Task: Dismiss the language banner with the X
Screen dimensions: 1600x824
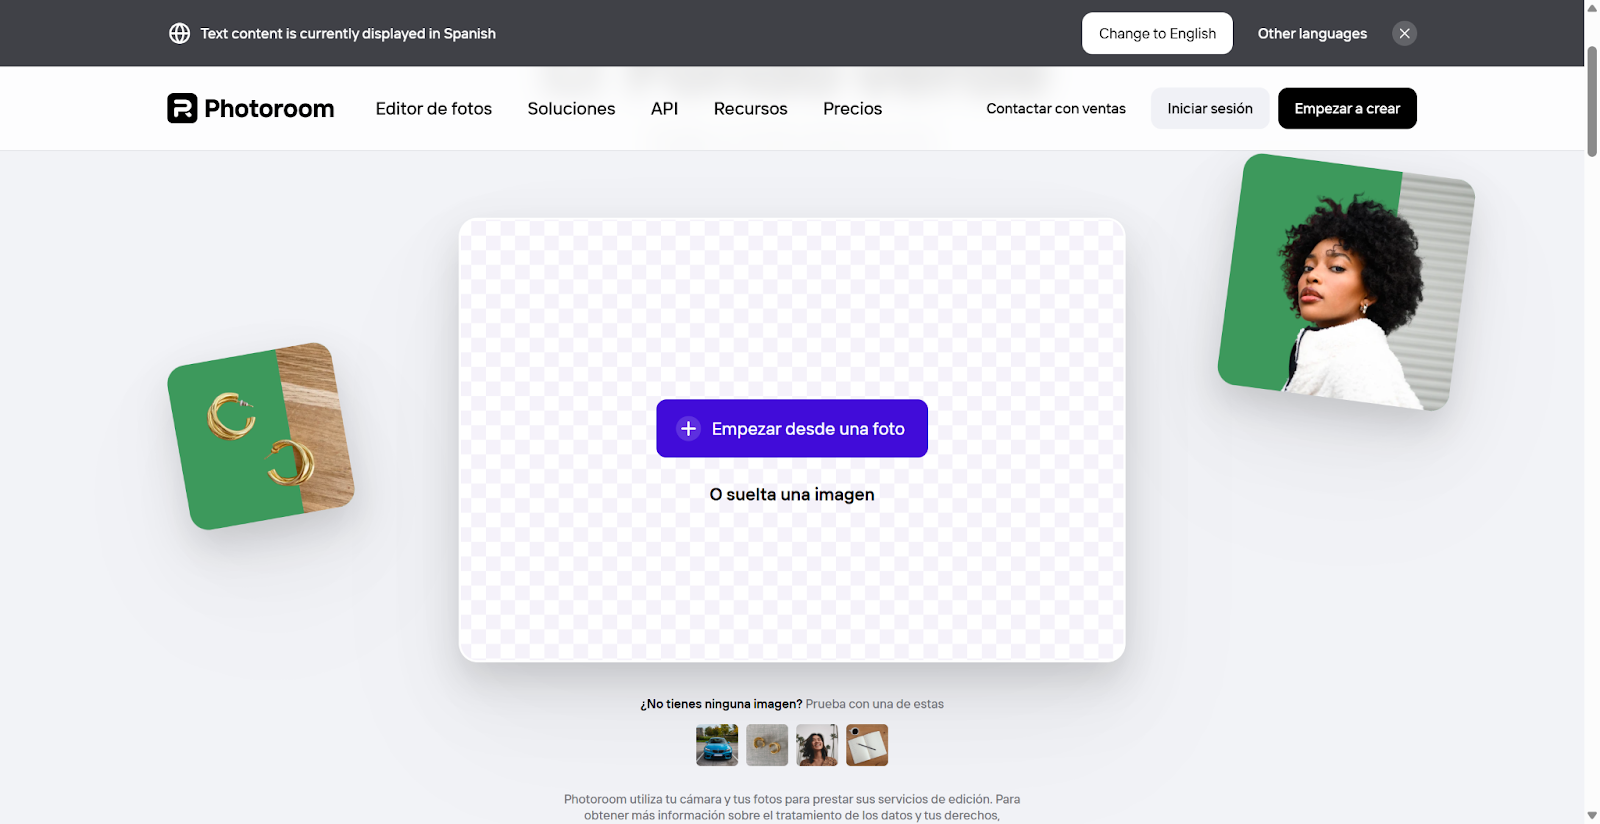Action: pos(1404,33)
